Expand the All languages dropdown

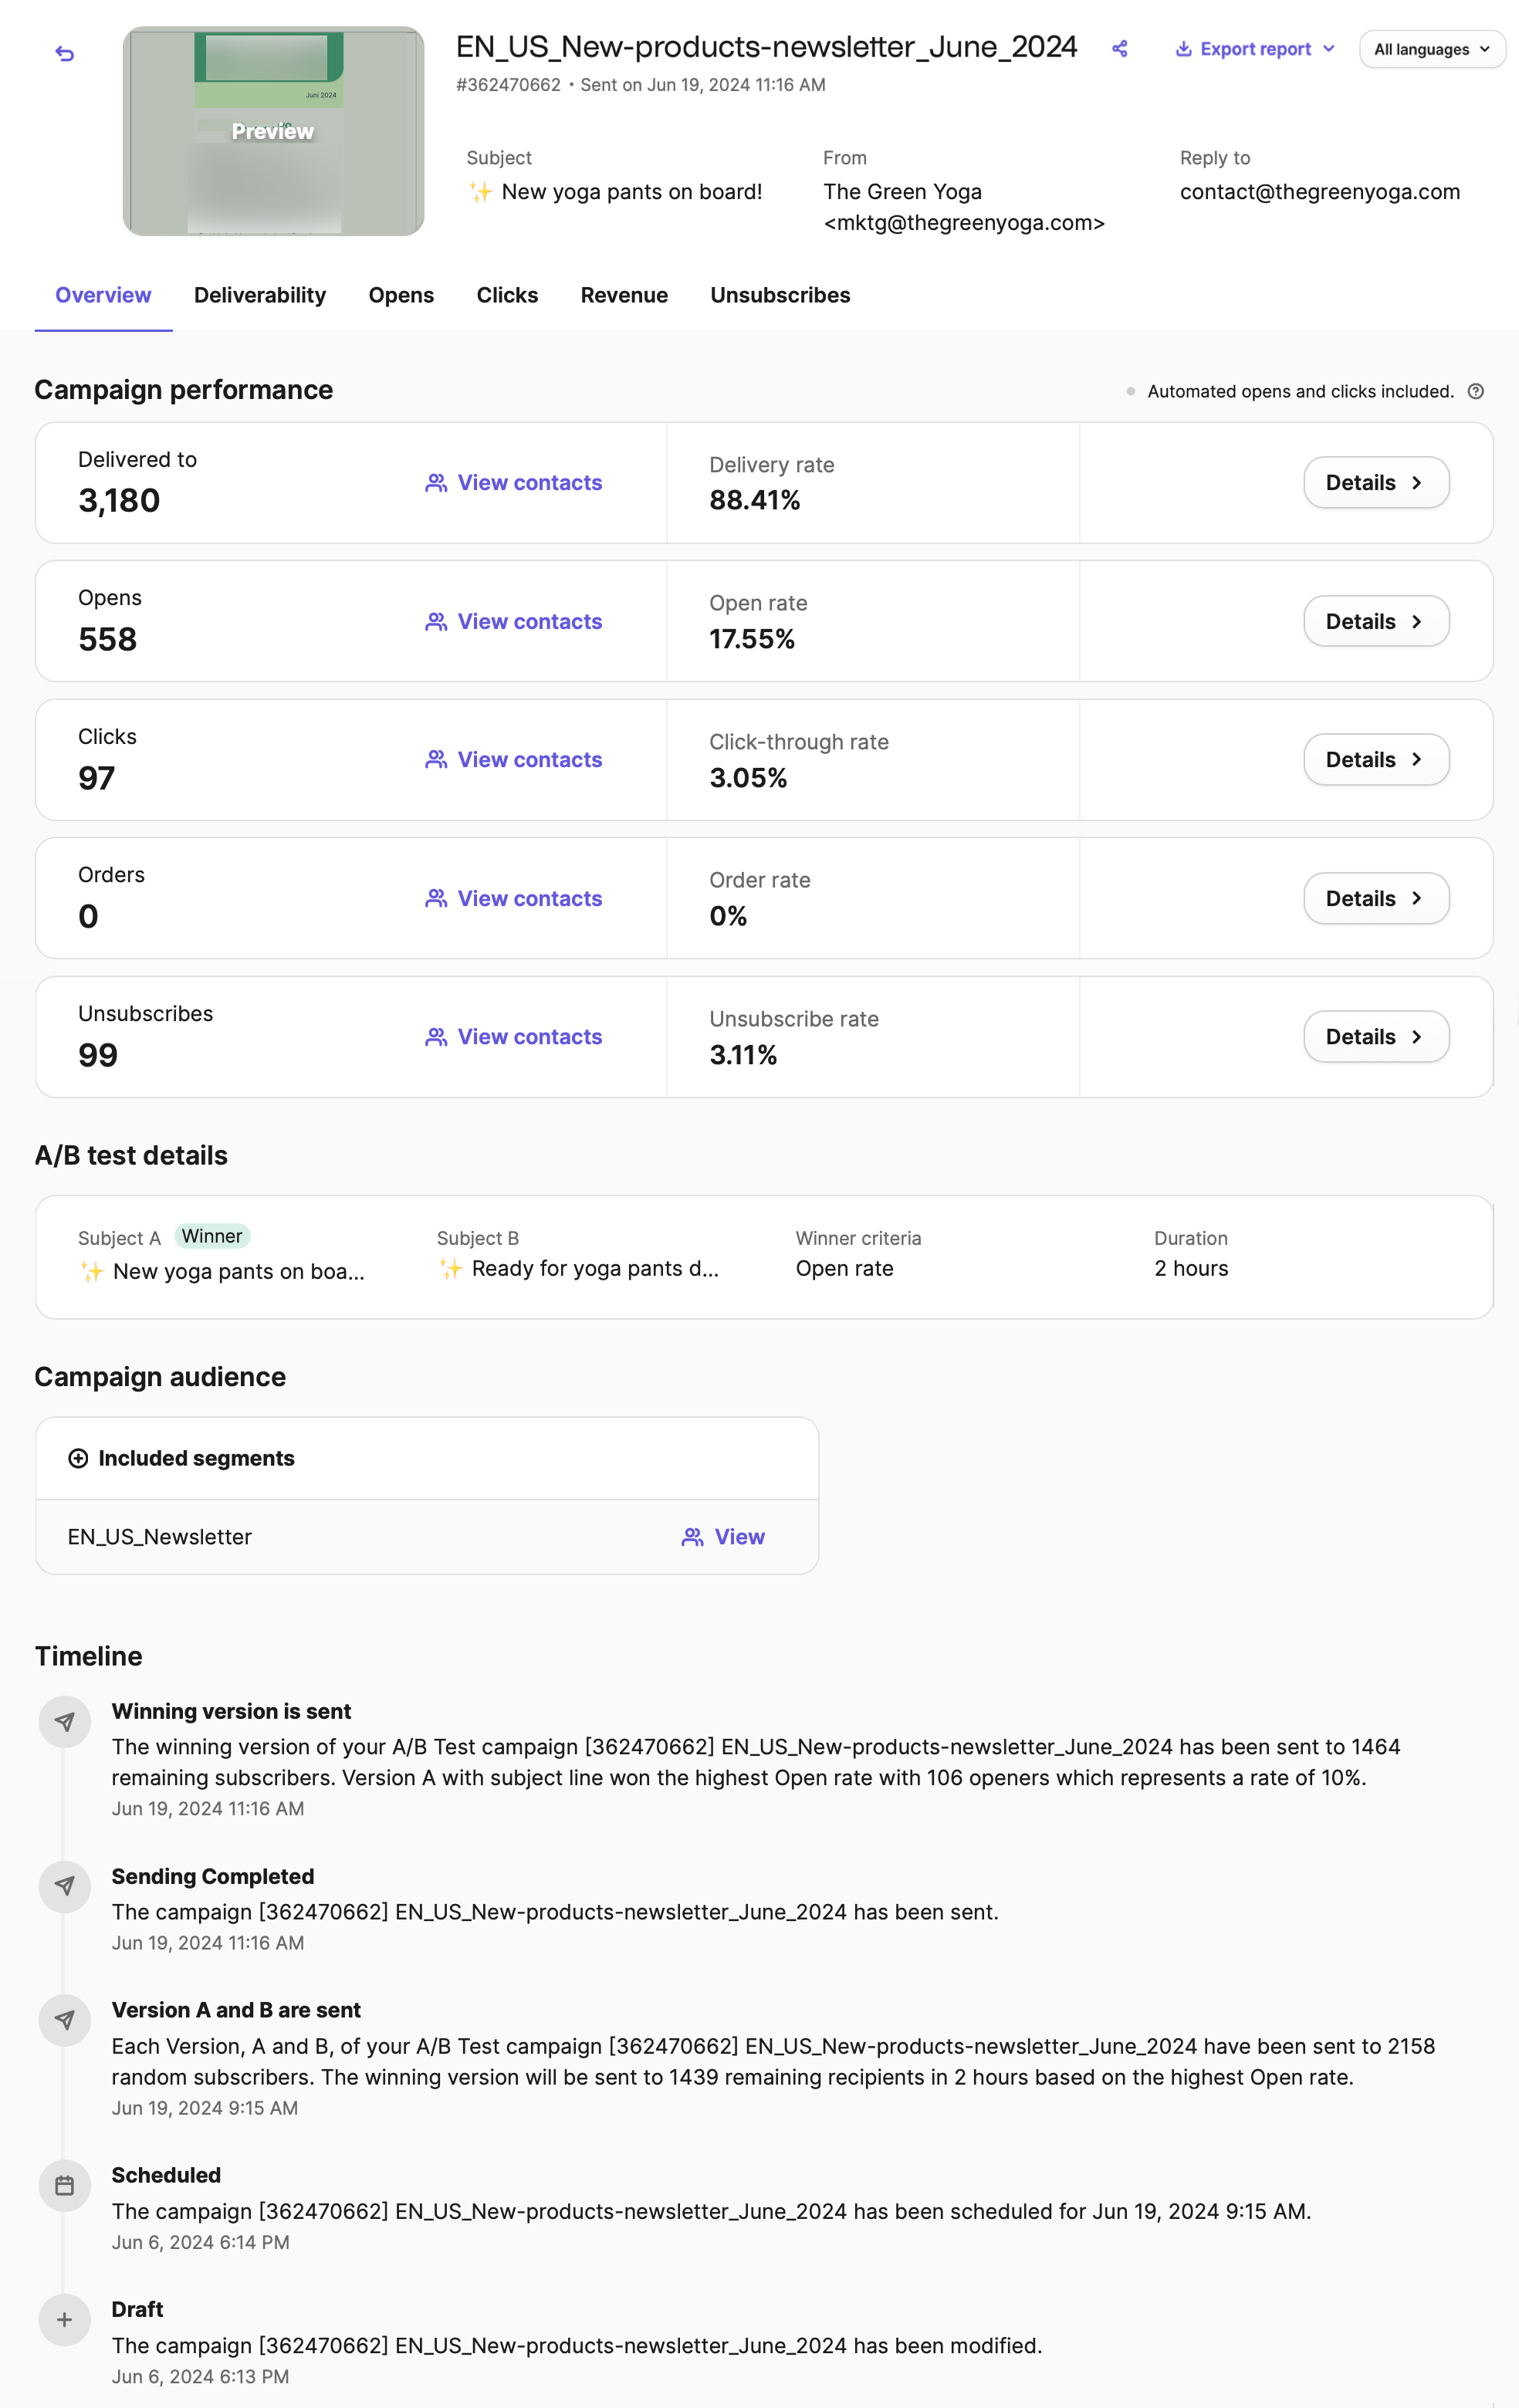click(x=1431, y=49)
